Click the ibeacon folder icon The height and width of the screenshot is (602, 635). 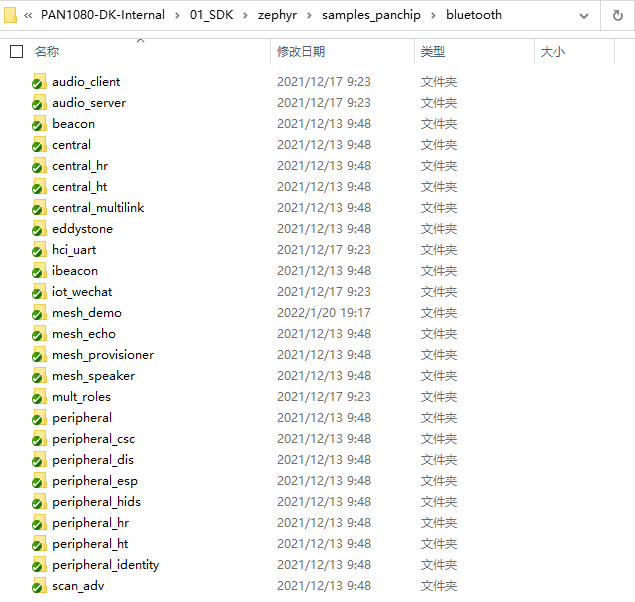pyautogui.click(x=39, y=270)
